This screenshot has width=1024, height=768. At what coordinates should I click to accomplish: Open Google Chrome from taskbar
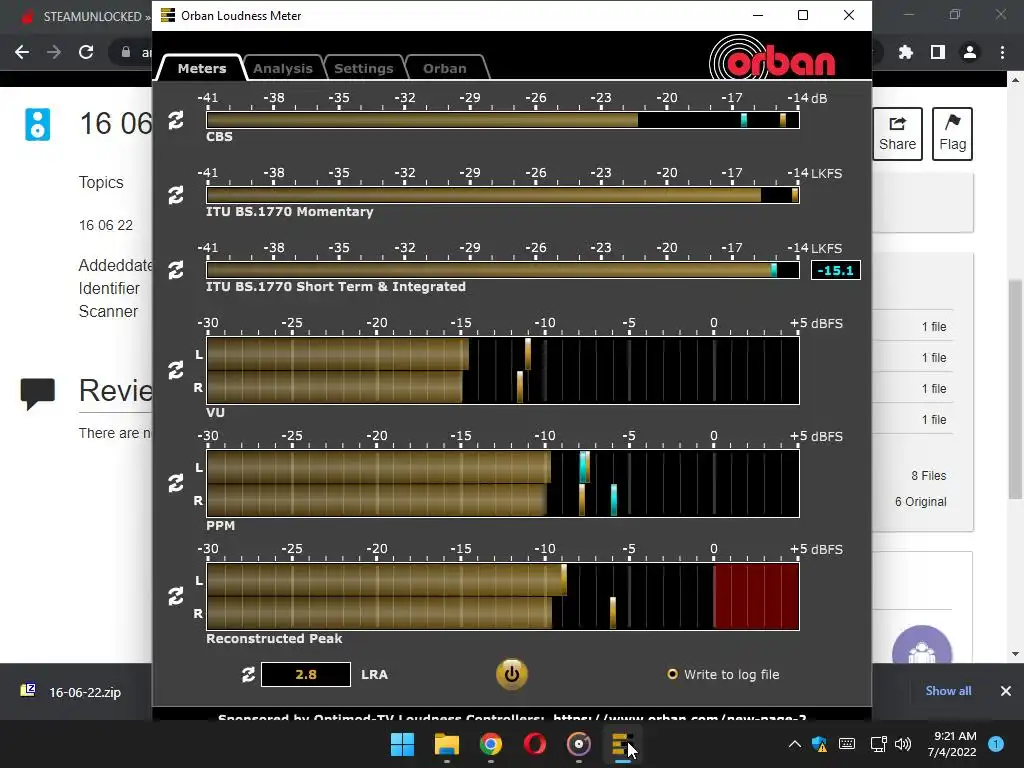[490, 744]
